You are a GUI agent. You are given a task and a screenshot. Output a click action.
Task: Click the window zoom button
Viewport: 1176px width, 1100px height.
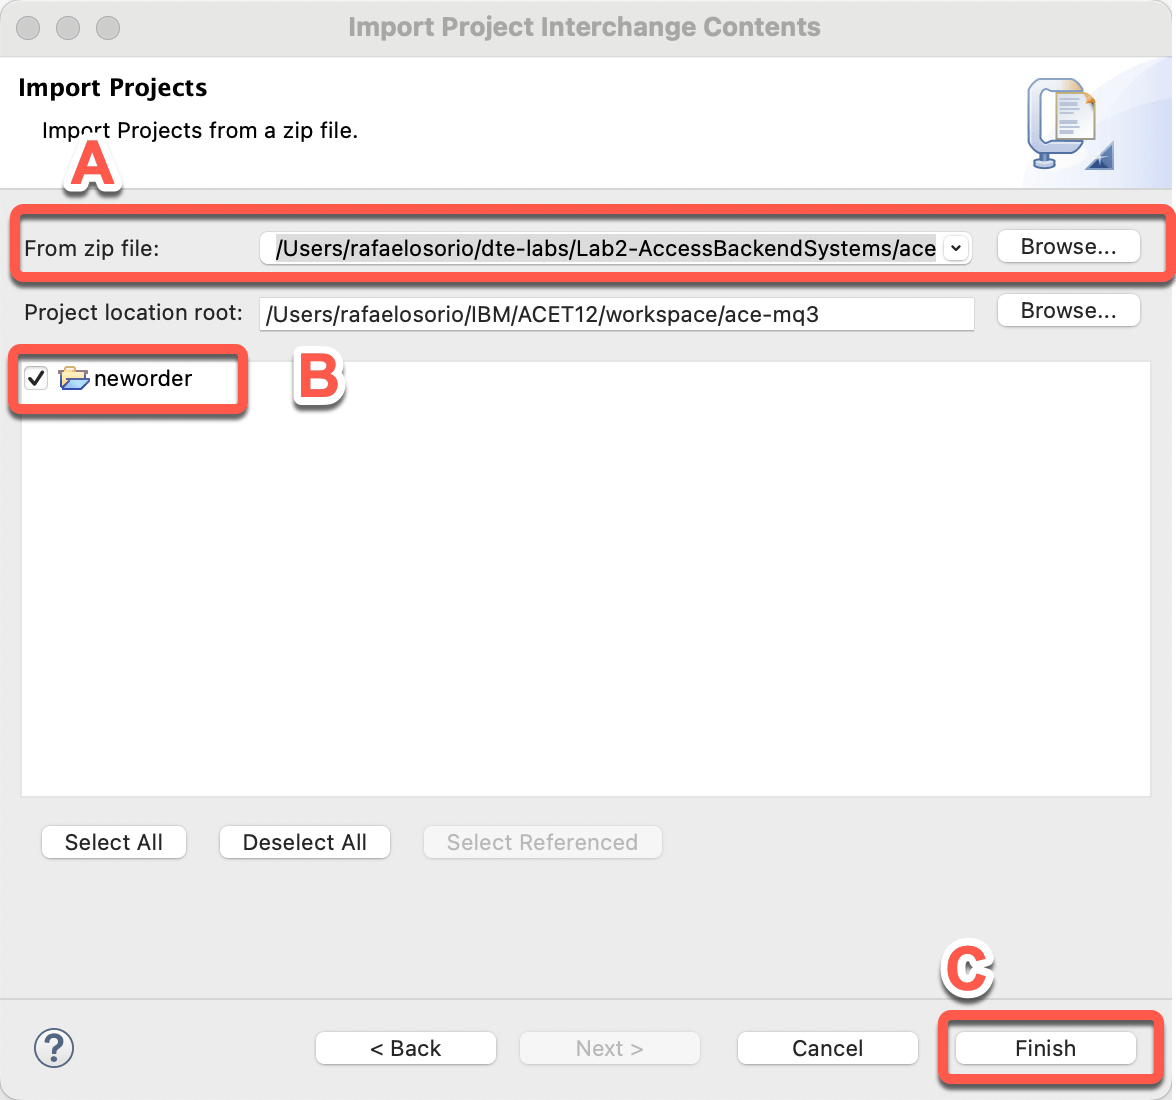tap(108, 27)
